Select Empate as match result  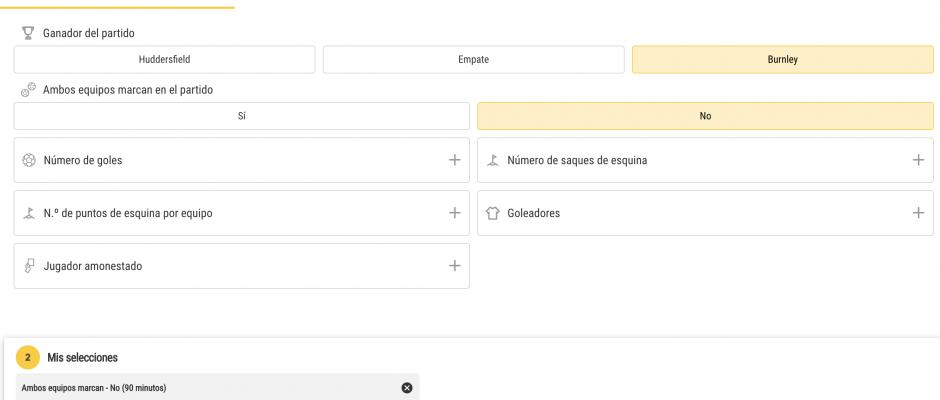[474, 59]
